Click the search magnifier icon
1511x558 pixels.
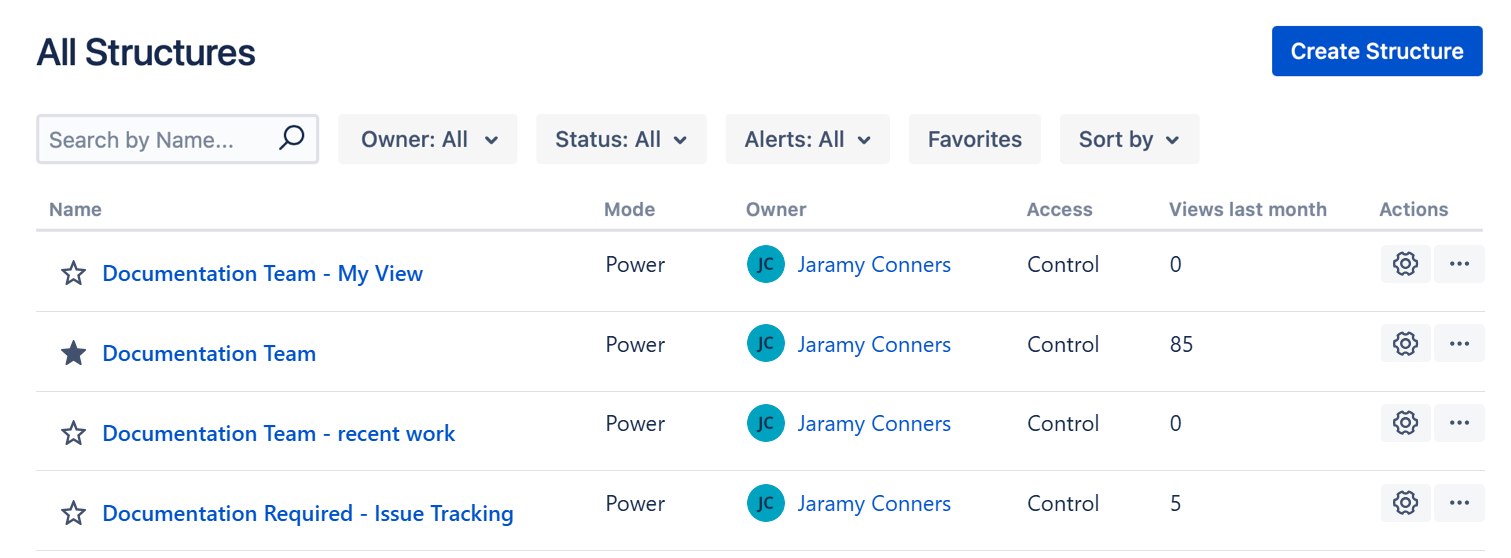coord(291,138)
